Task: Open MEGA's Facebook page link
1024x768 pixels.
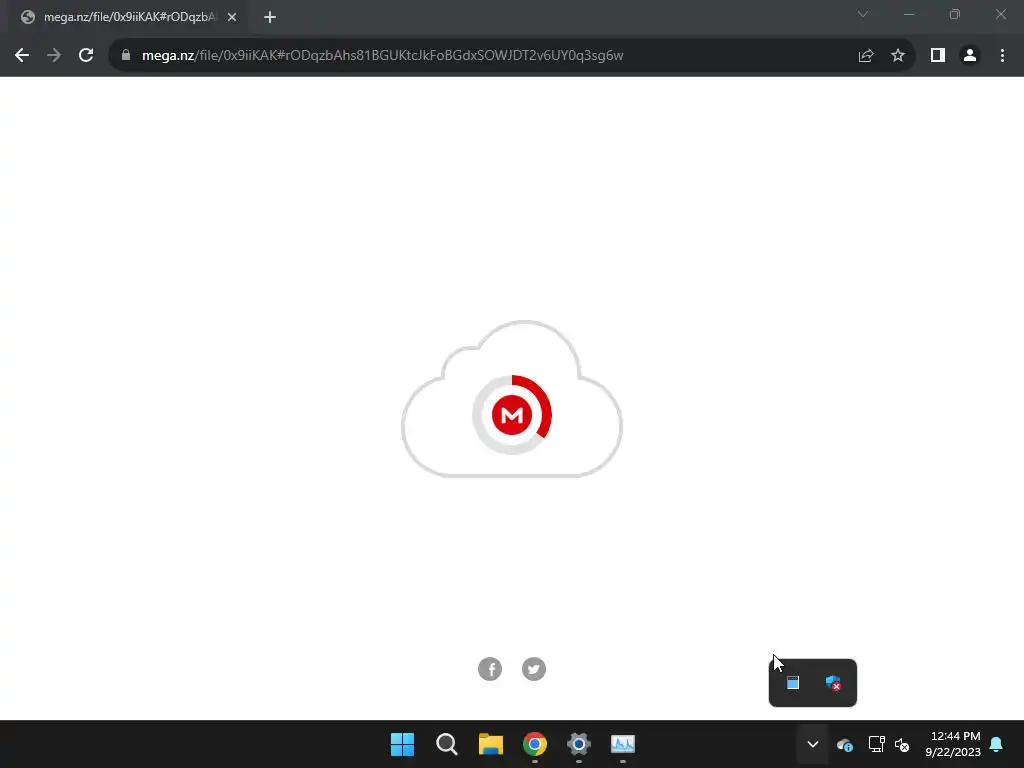Action: point(490,669)
